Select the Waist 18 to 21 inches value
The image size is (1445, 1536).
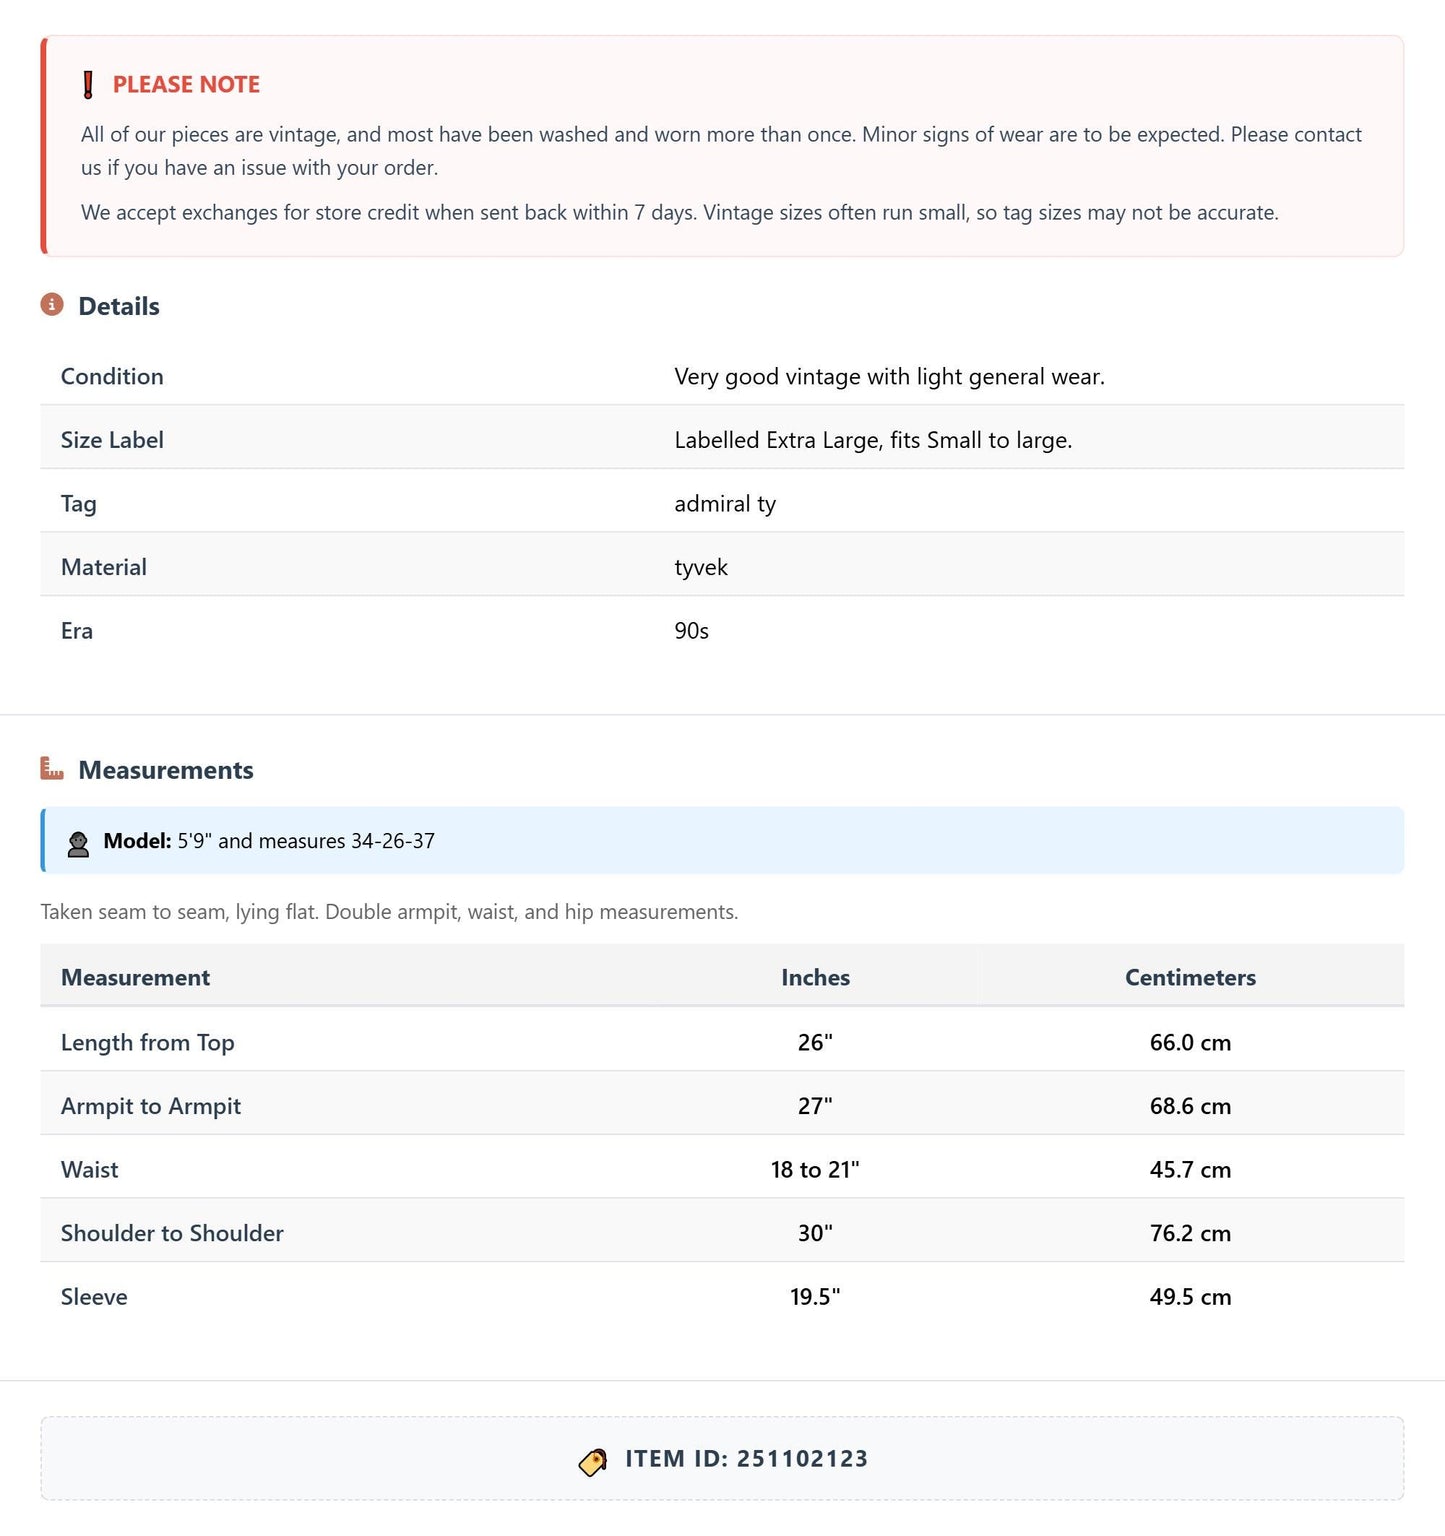pyautogui.click(x=815, y=1169)
